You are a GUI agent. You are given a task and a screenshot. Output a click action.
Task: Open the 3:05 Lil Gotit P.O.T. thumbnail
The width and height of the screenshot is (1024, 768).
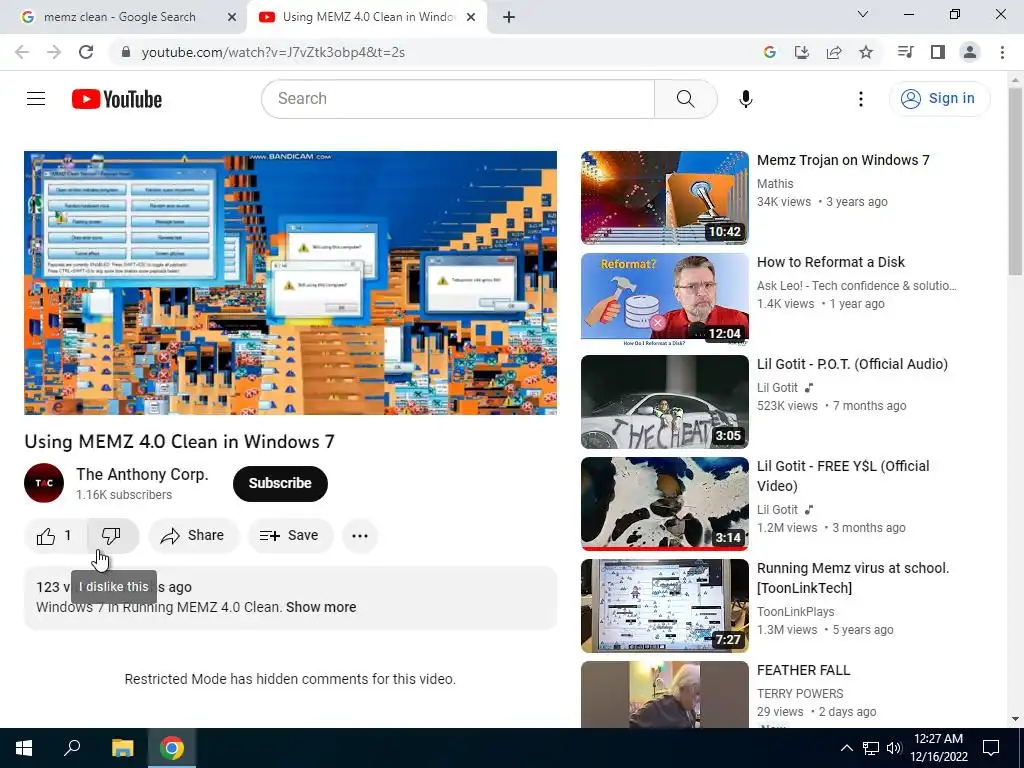[665, 402]
